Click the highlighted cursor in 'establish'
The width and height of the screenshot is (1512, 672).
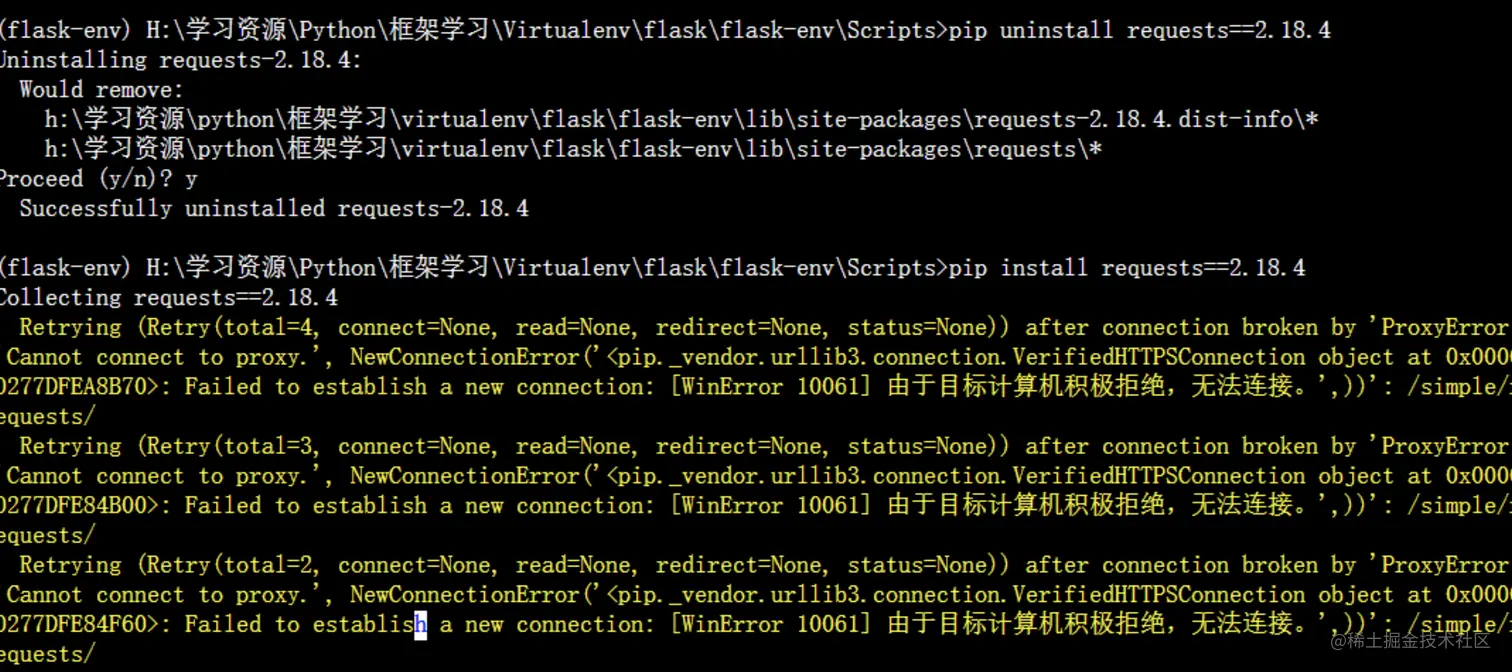pos(421,625)
